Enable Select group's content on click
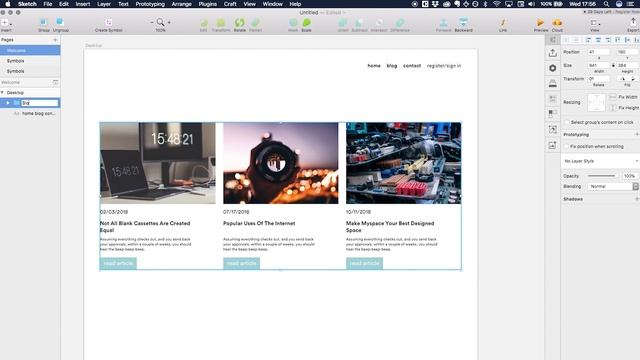 pyautogui.click(x=567, y=122)
